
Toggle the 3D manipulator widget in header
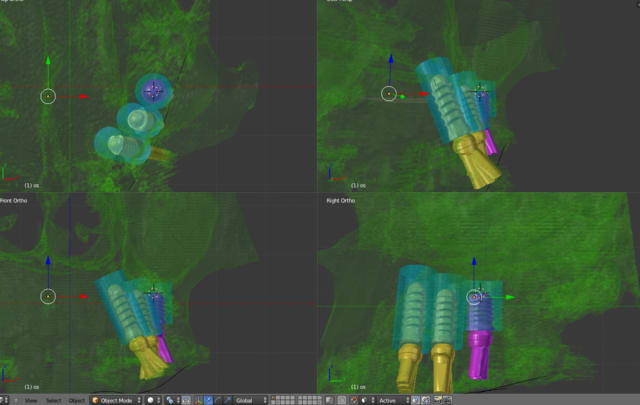[198, 400]
